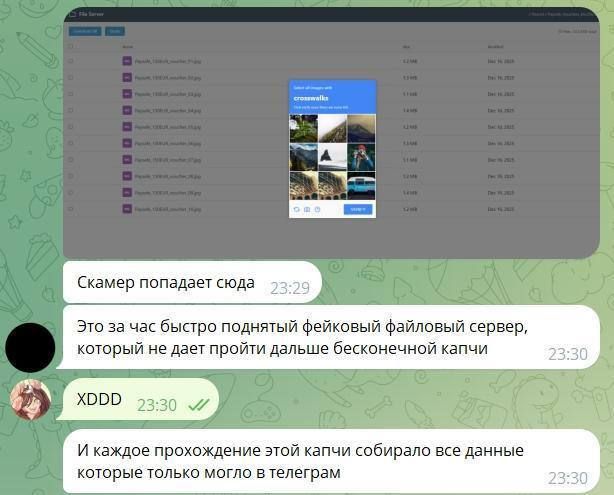Select the sea rock captcha tile
This screenshot has width=614, height=495.
(332, 157)
